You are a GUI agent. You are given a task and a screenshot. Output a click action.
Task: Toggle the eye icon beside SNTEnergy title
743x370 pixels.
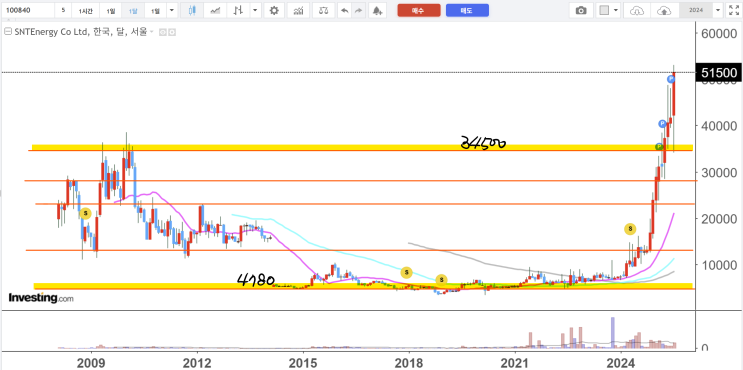[163, 32]
